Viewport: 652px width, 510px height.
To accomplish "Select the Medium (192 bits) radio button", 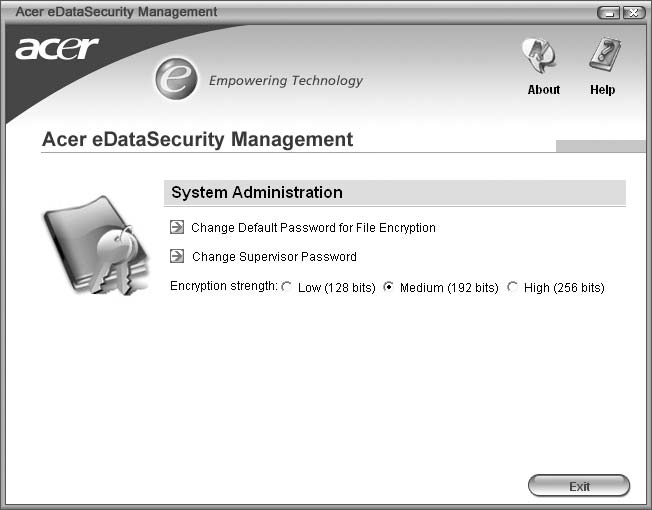I will [x=388, y=287].
